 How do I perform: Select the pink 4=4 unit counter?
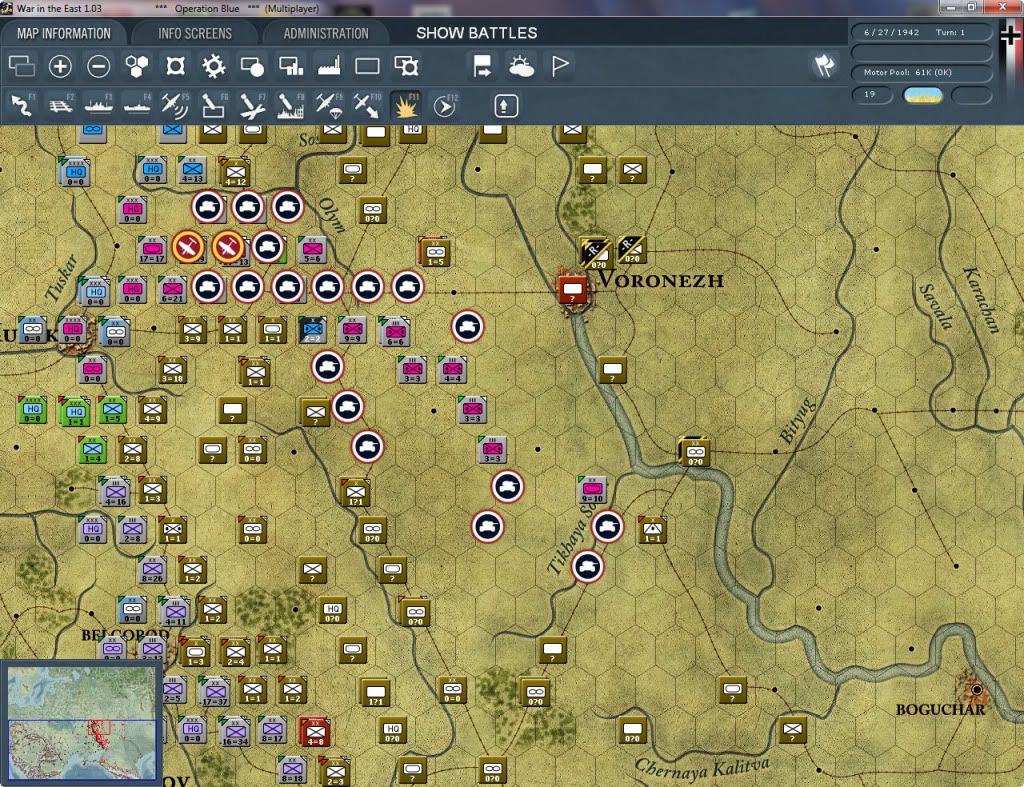(452, 370)
